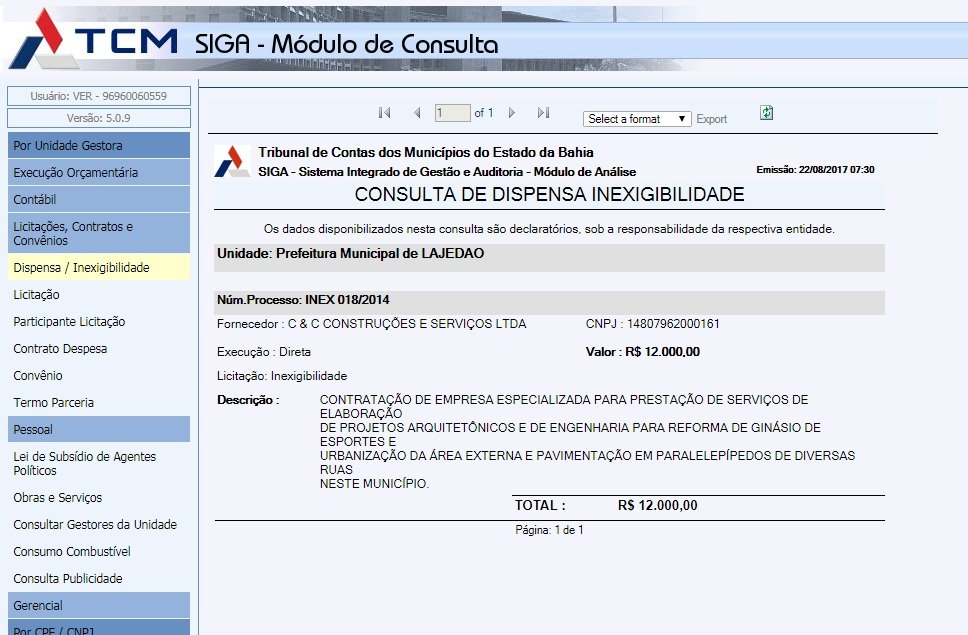
Task: Jump to last report page
Action: pyautogui.click(x=543, y=113)
